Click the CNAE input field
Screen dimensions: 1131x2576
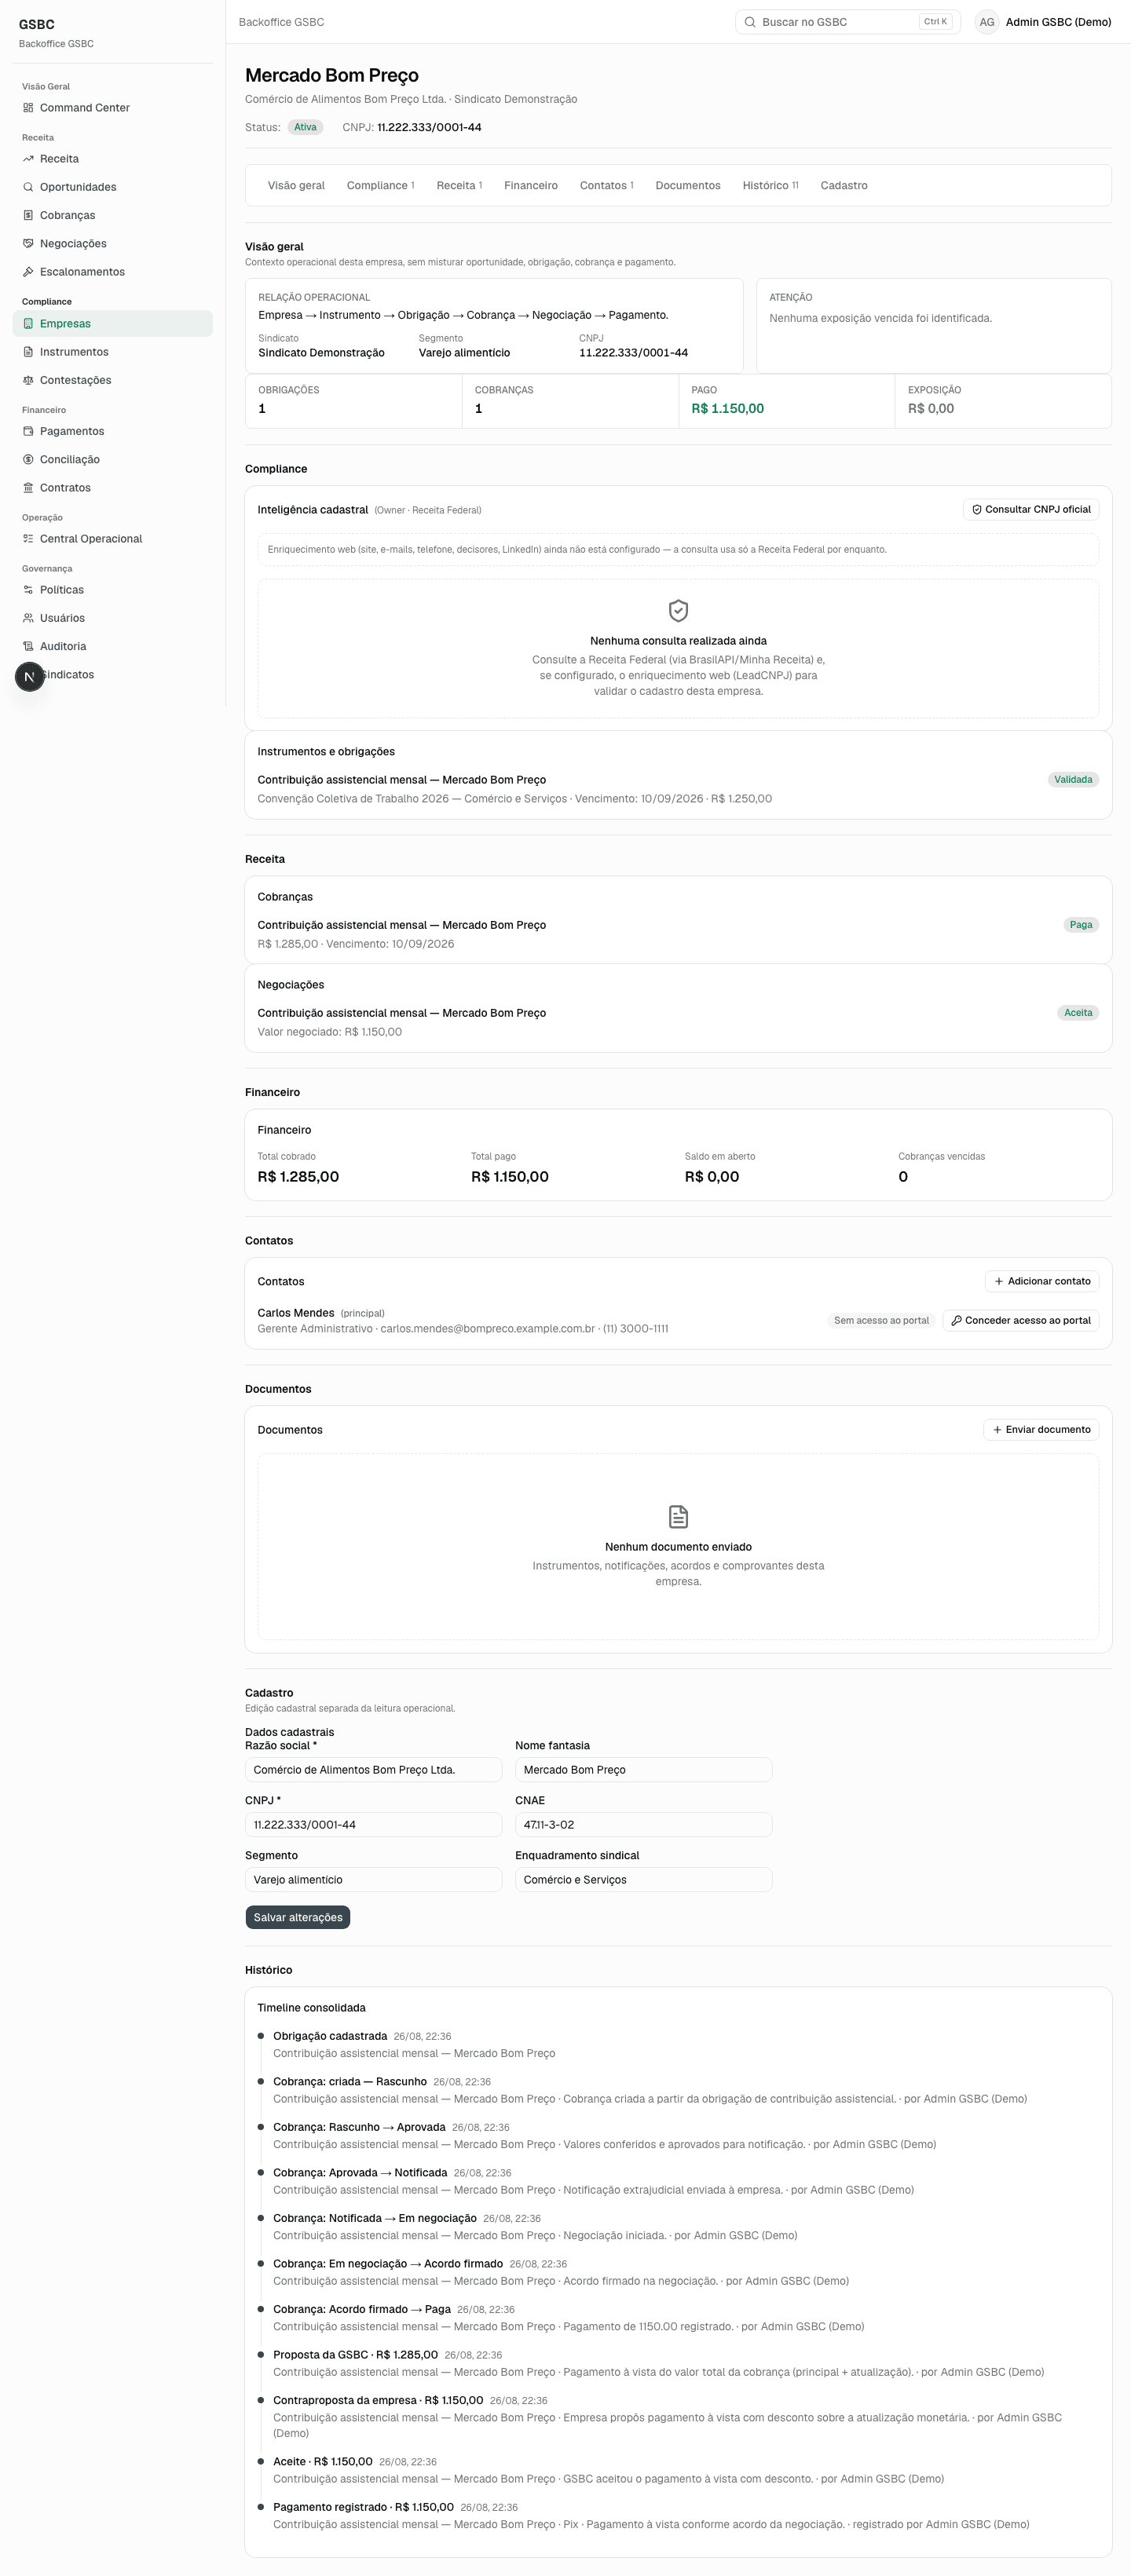pos(644,1825)
